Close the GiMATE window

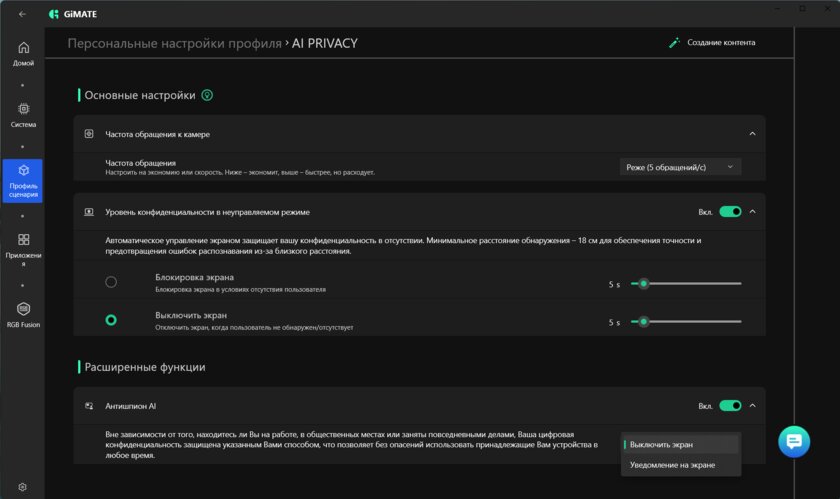pyautogui.click(x=827, y=9)
